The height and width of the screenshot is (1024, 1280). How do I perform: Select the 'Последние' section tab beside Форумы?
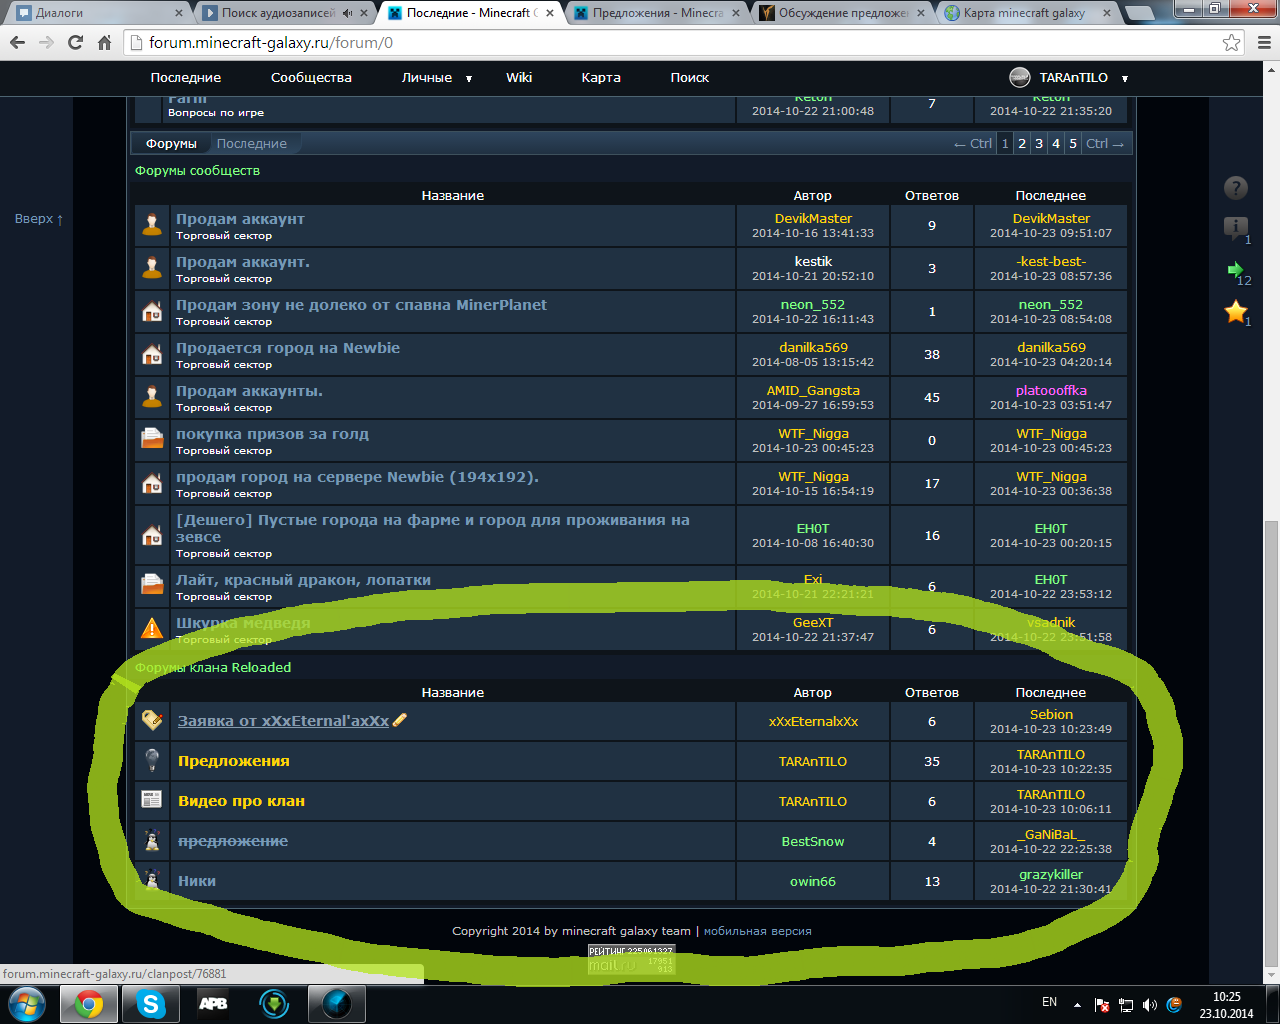coord(252,143)
